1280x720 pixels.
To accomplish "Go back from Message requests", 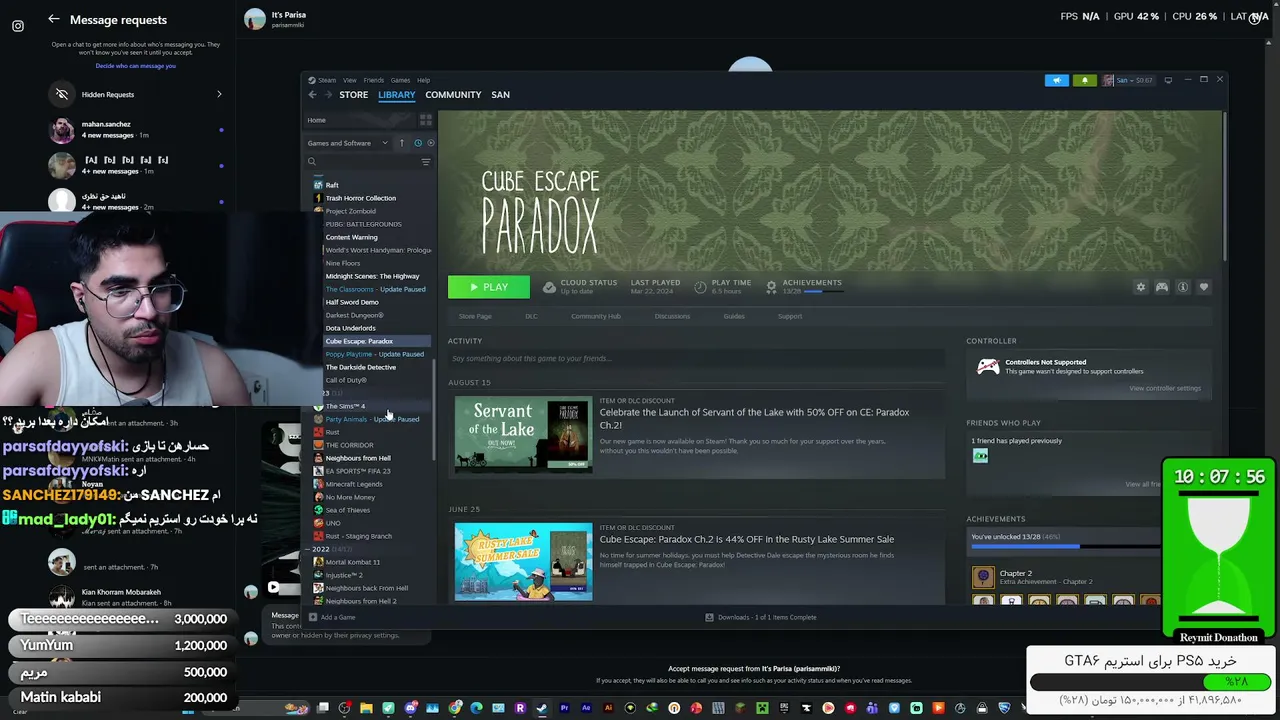I will tap(54, 19).
